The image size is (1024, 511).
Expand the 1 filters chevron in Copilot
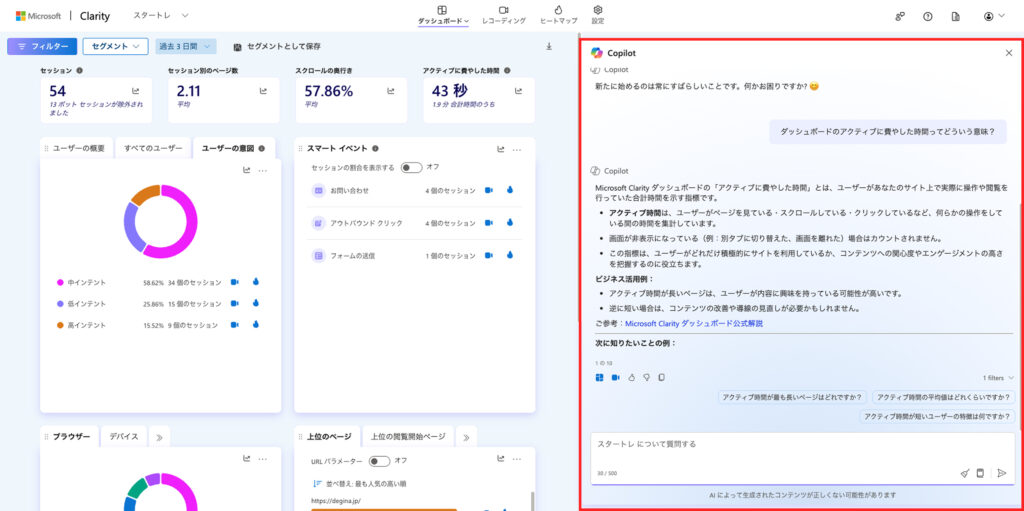click(x=1011, y=378)
